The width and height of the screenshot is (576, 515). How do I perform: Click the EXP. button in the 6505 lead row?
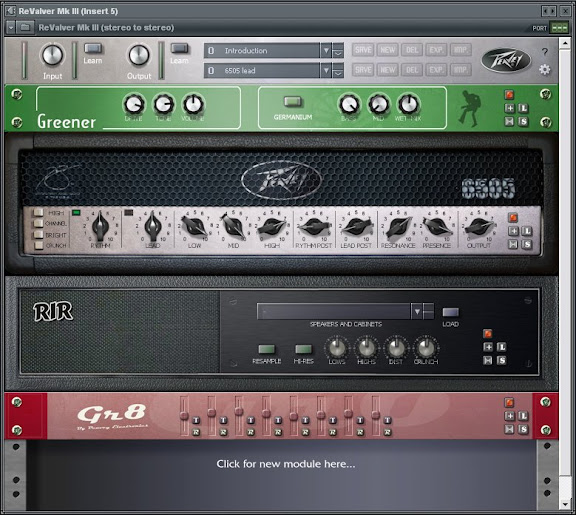[x=436, y=70]
